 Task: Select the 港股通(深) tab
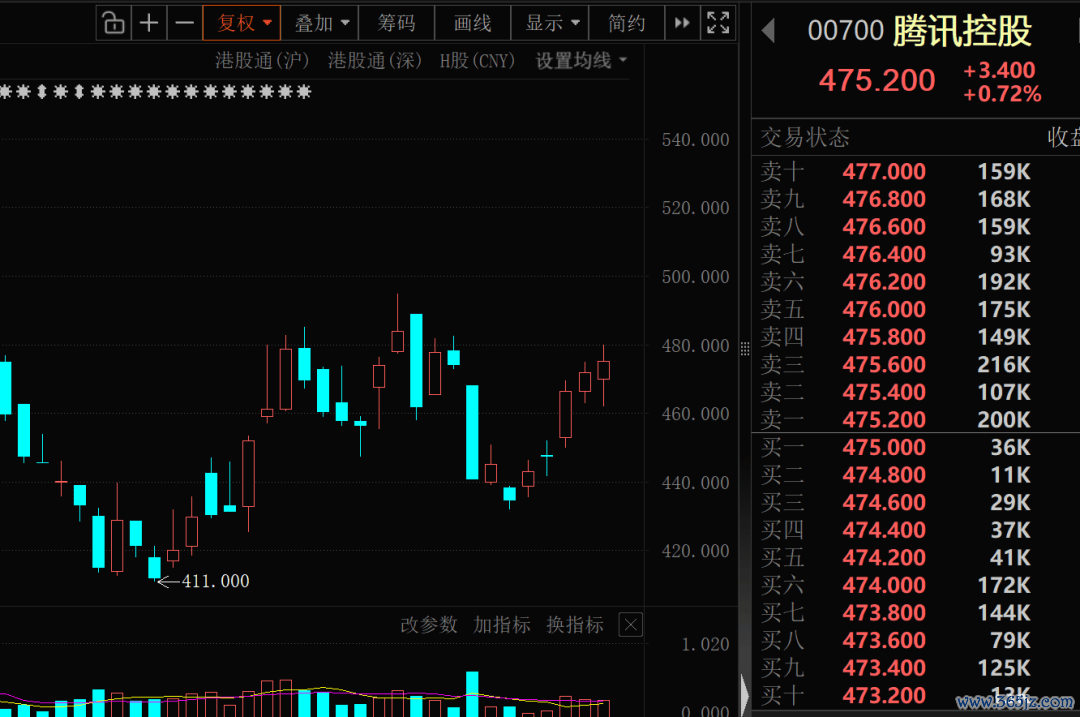(x=375, y=61)
